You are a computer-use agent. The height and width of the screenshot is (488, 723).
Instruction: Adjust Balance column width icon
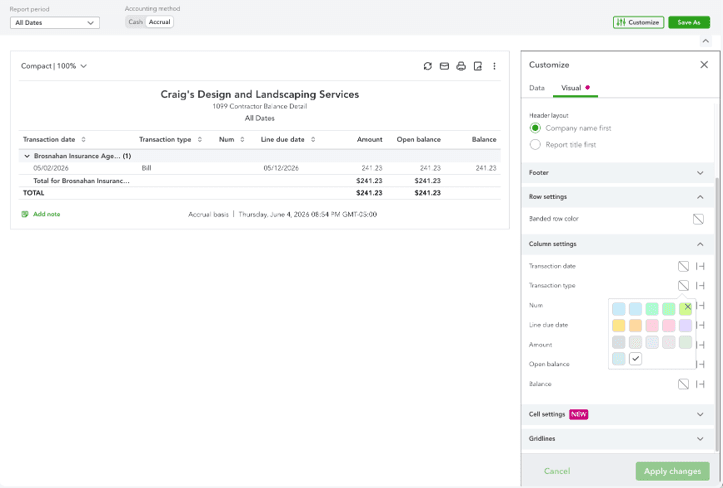[x=700, y=384]
